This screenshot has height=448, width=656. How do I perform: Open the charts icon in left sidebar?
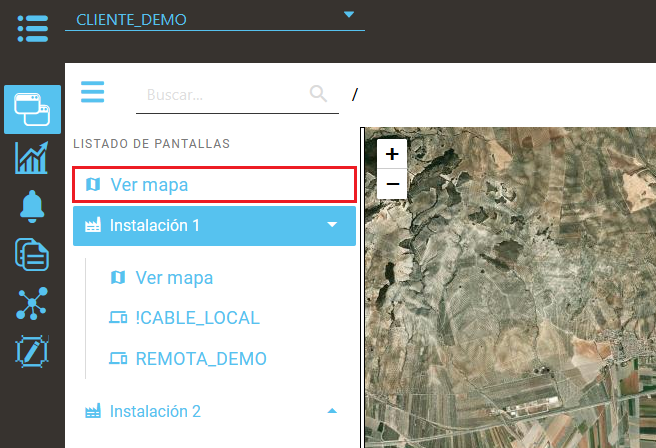(x=32, y=158)
